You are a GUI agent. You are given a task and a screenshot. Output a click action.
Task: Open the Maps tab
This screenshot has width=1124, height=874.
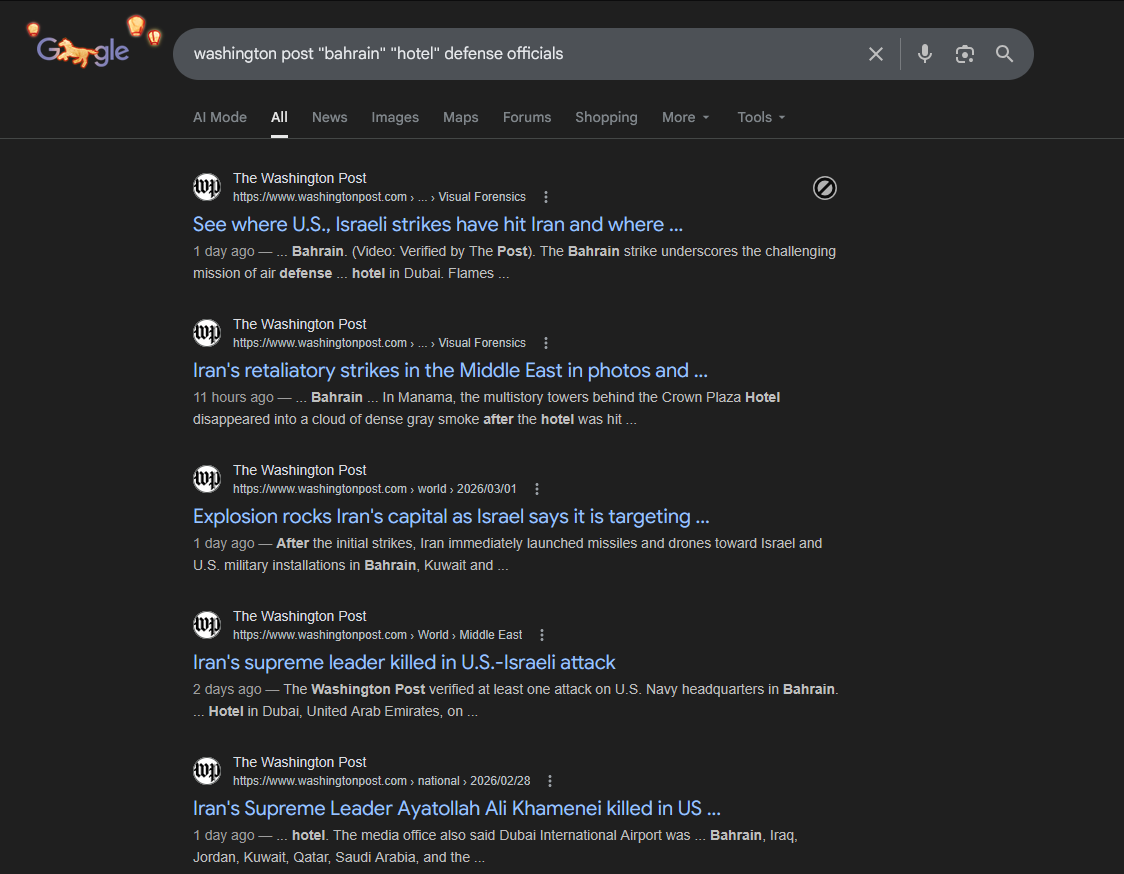[x=460, y=117]
